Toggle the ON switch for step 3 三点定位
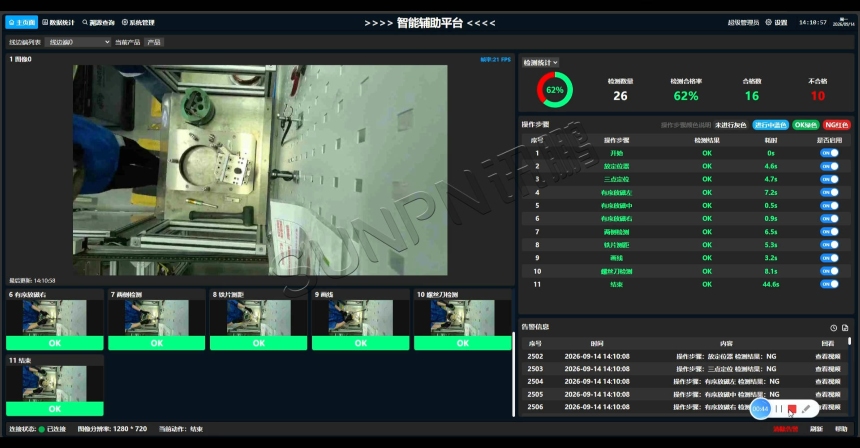The height and width of the screenshot is (448, 860). pyautogui.click(x=829, y=179)
